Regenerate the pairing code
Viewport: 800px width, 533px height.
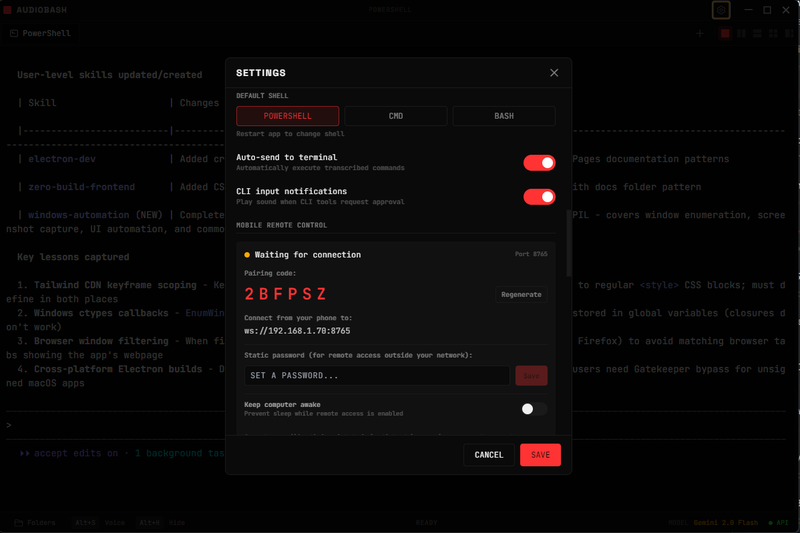pyautogui.click(x=521, y=294)
